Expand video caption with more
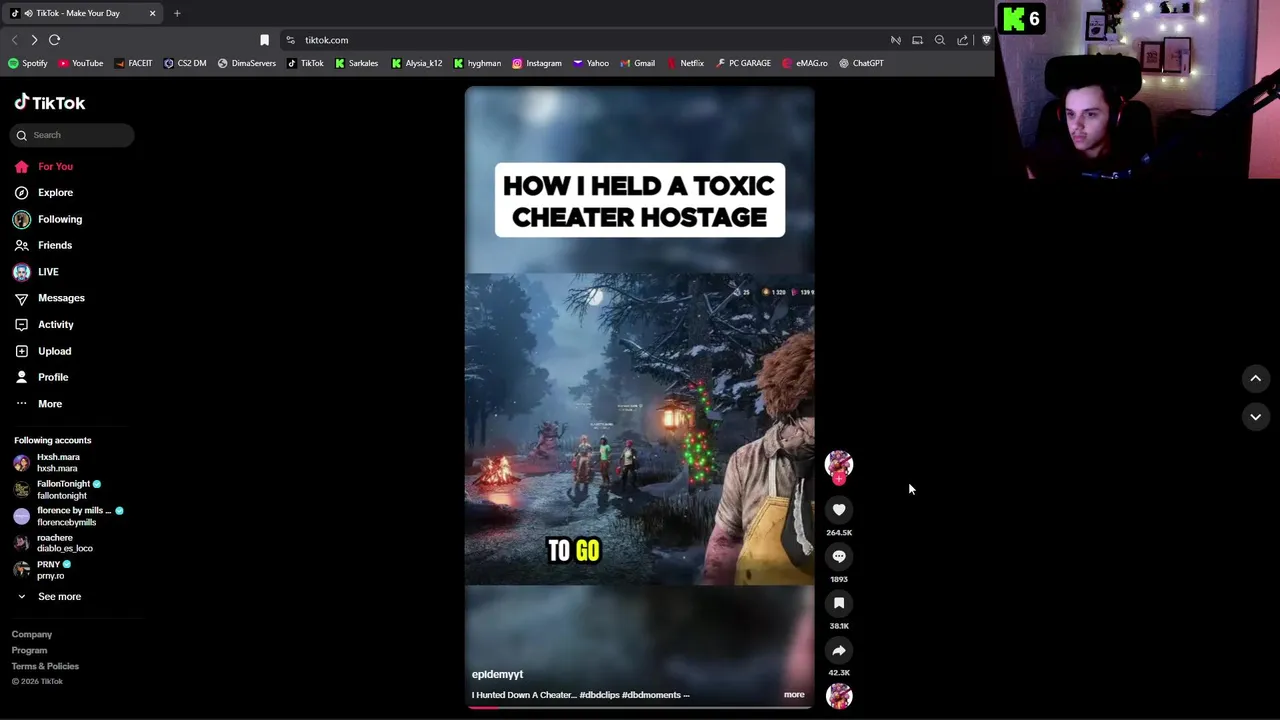The image size is (1280, 720). tap(794, 695)
